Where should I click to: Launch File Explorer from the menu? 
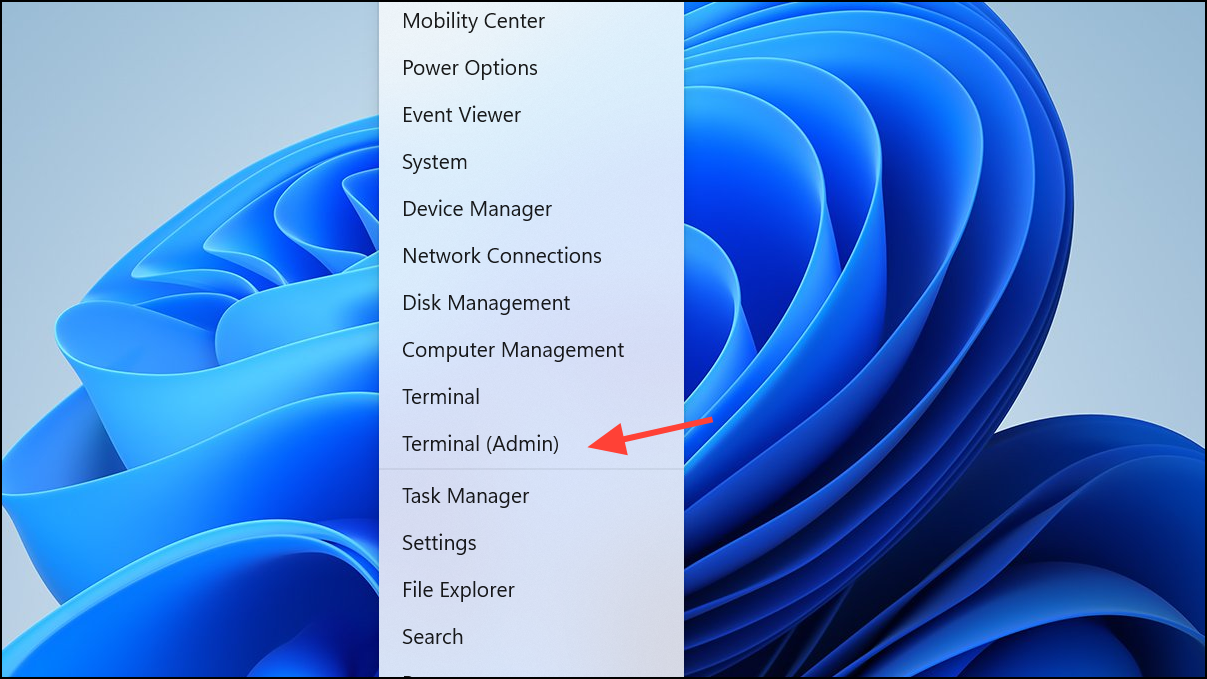pyautogui.click(x=531, y=590)
